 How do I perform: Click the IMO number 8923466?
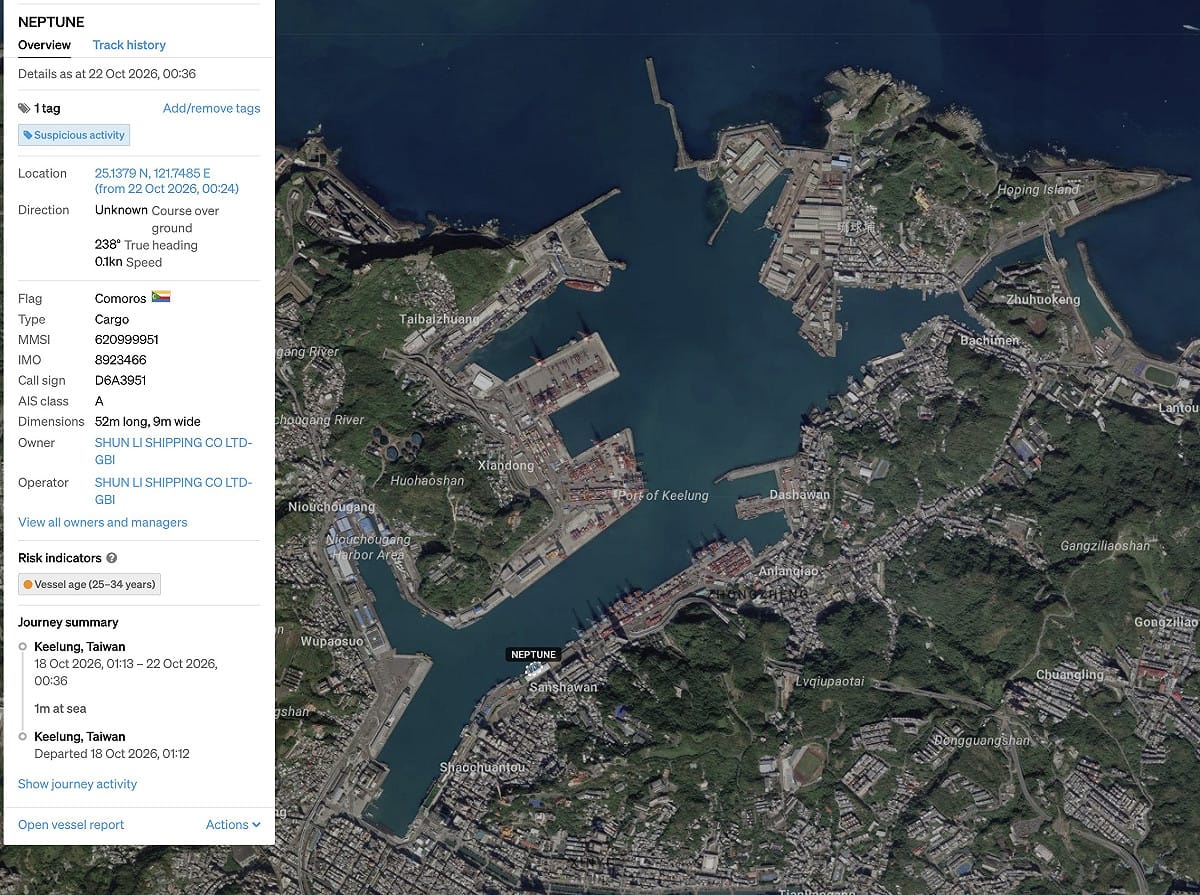pyautogui.click(x=121, y=360)
